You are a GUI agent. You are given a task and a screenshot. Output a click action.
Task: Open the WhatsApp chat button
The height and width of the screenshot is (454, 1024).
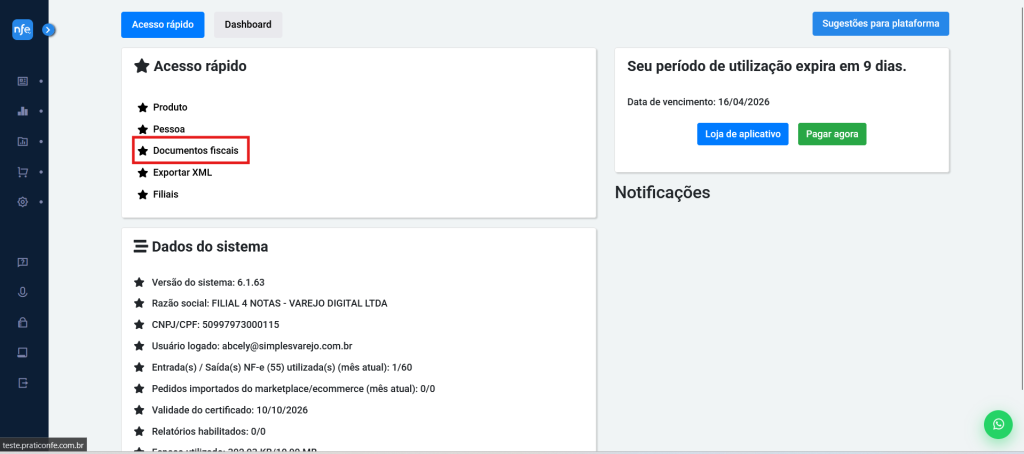coord(997,424)
